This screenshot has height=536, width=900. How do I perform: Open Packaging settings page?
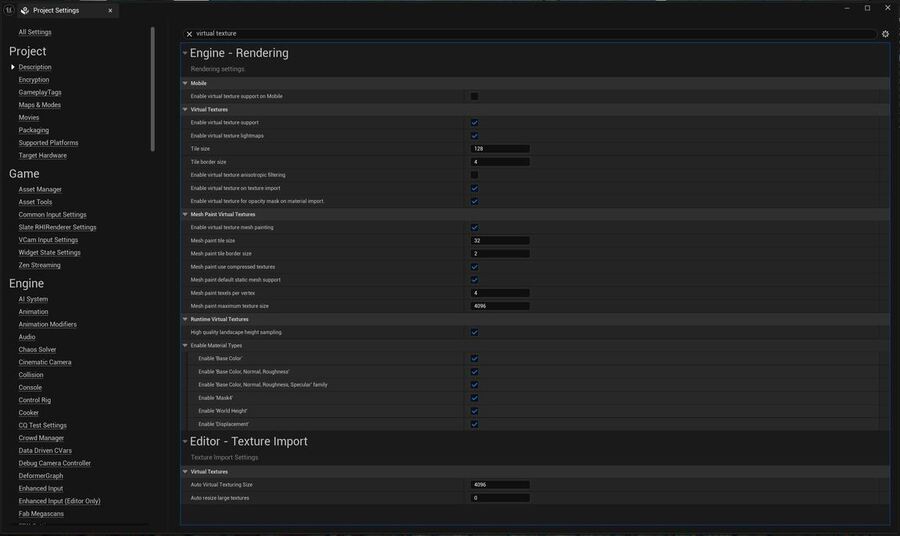33,130
